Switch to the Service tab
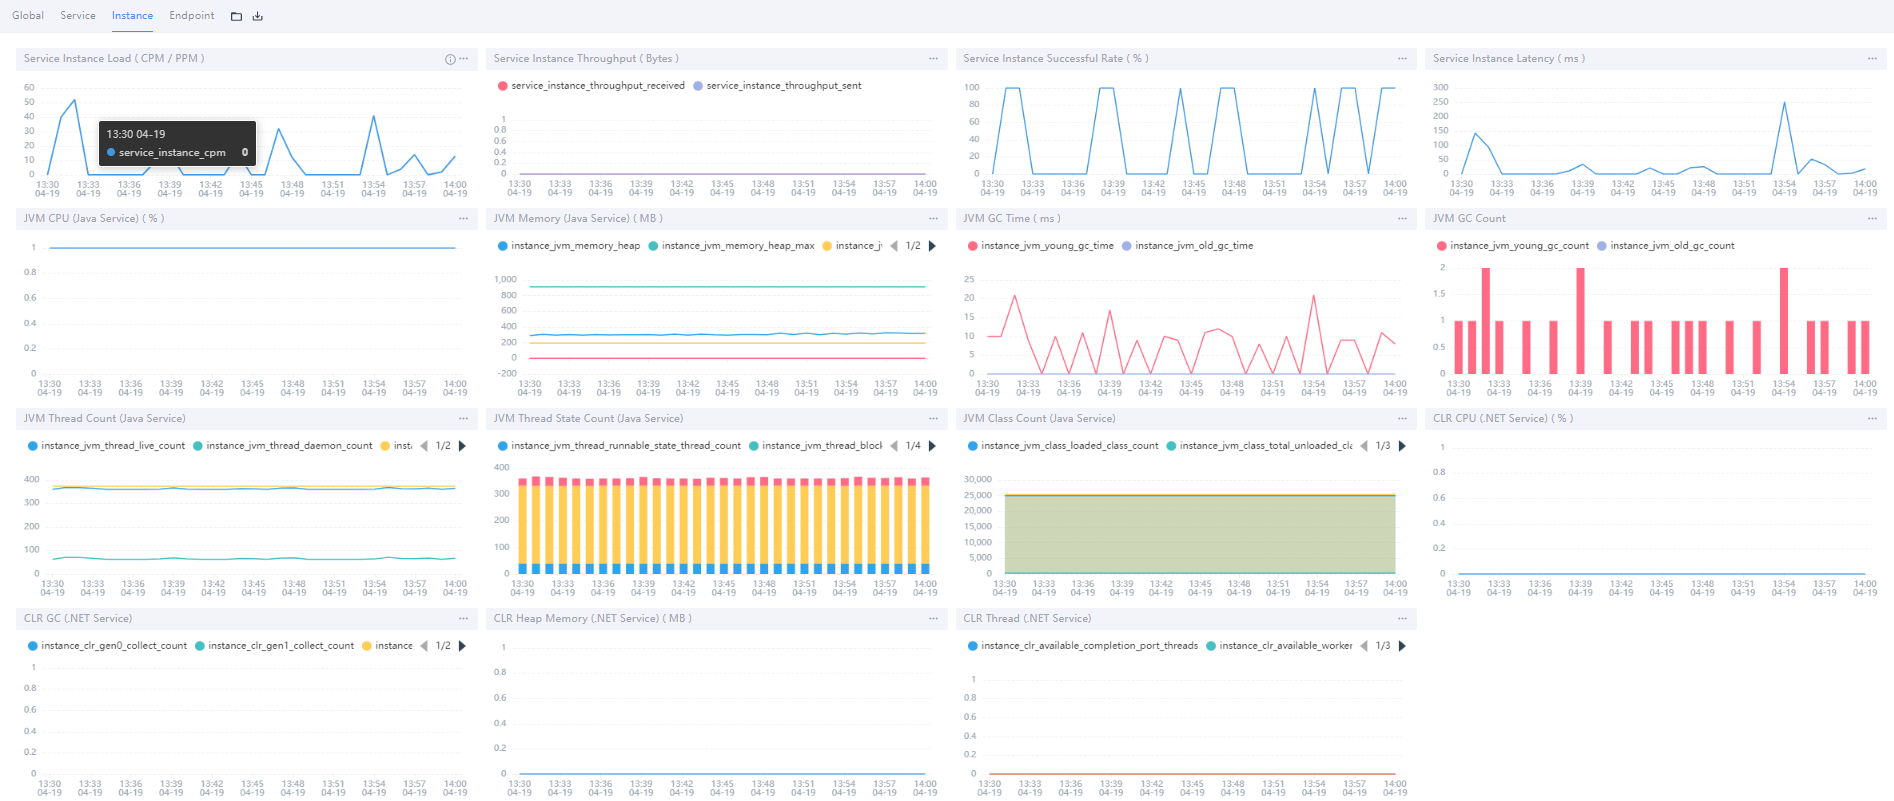The width and height of the screenshot is (1894, 801). [78, 16]
